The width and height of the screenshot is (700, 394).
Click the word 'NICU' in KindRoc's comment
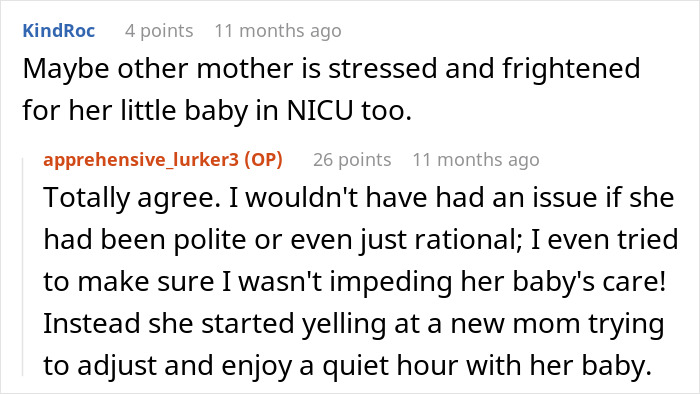(320, 110)
